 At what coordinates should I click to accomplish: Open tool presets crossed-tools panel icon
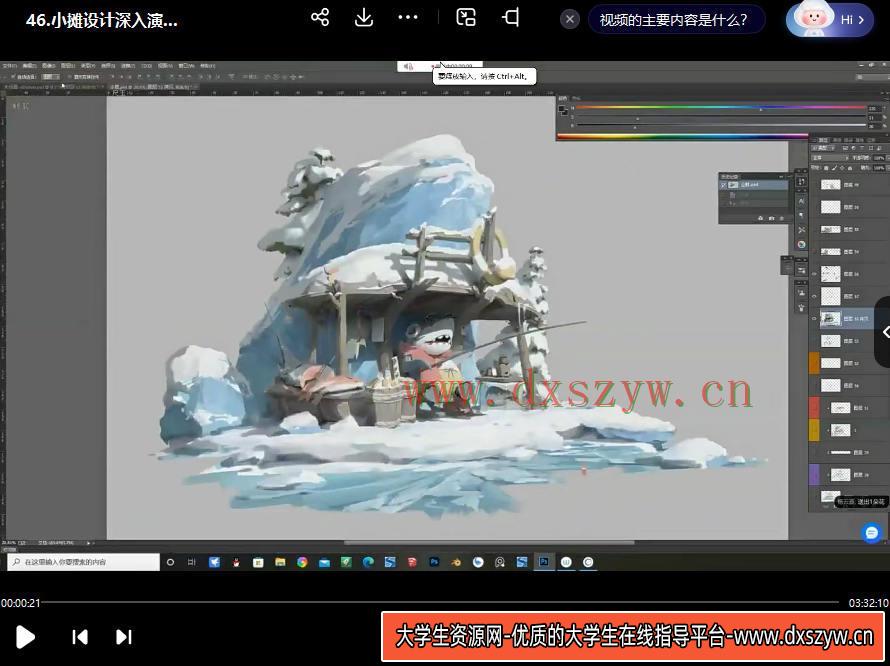coord(801,230)
